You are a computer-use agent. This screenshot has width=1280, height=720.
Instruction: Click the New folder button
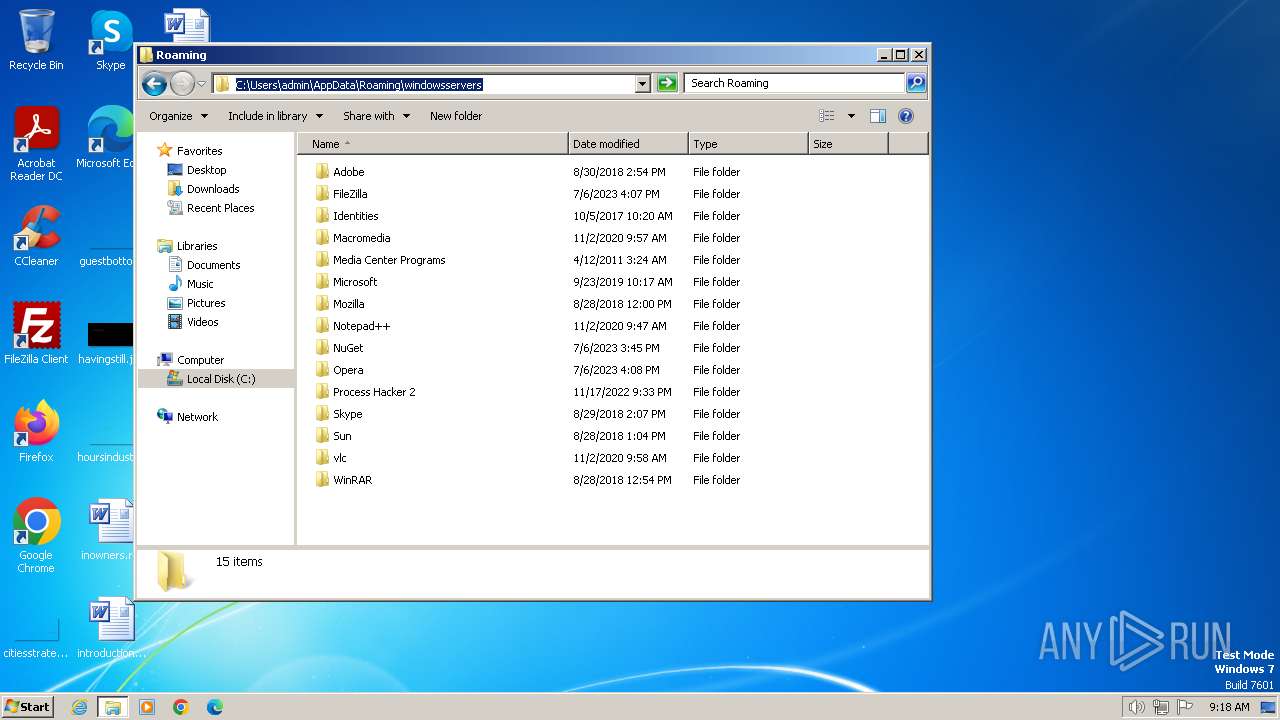[456, 116]
